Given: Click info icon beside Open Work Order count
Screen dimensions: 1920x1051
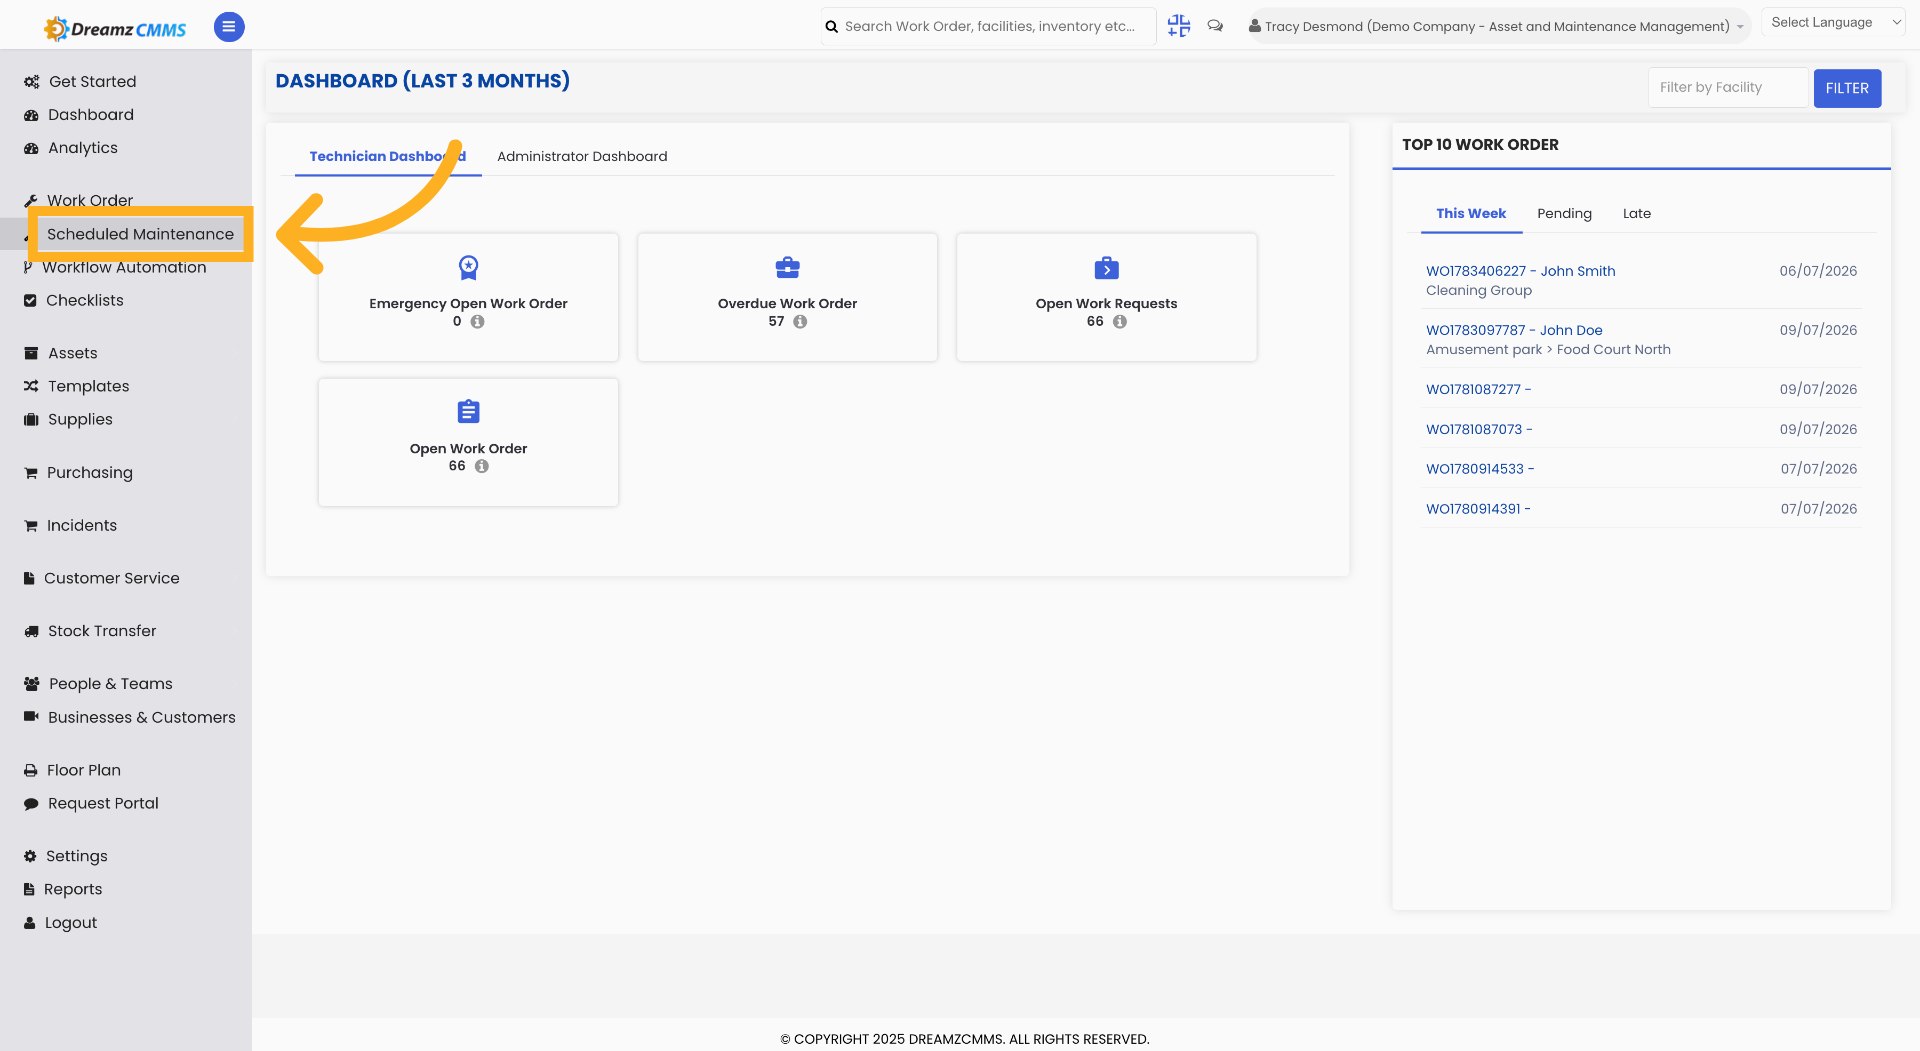Looking at the screenshot, I should (482, 466).
